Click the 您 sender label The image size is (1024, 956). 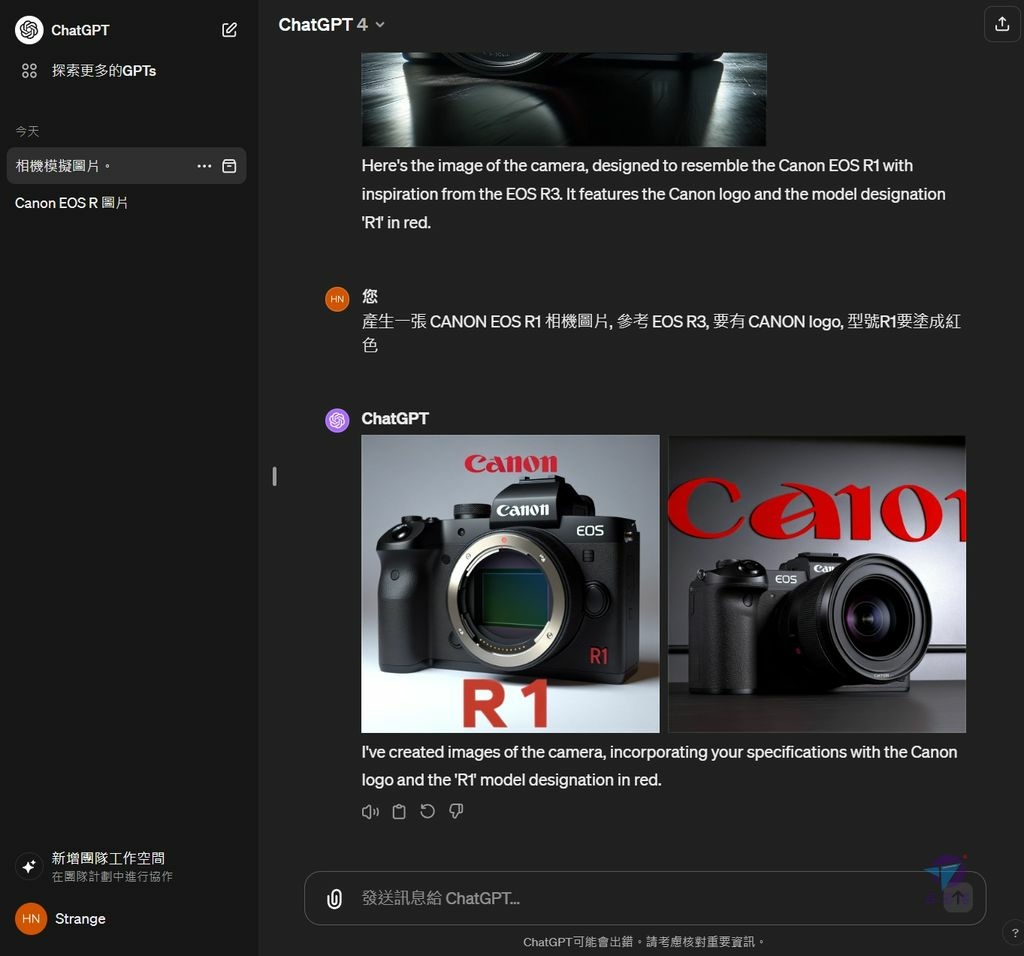tap(370, 296)
